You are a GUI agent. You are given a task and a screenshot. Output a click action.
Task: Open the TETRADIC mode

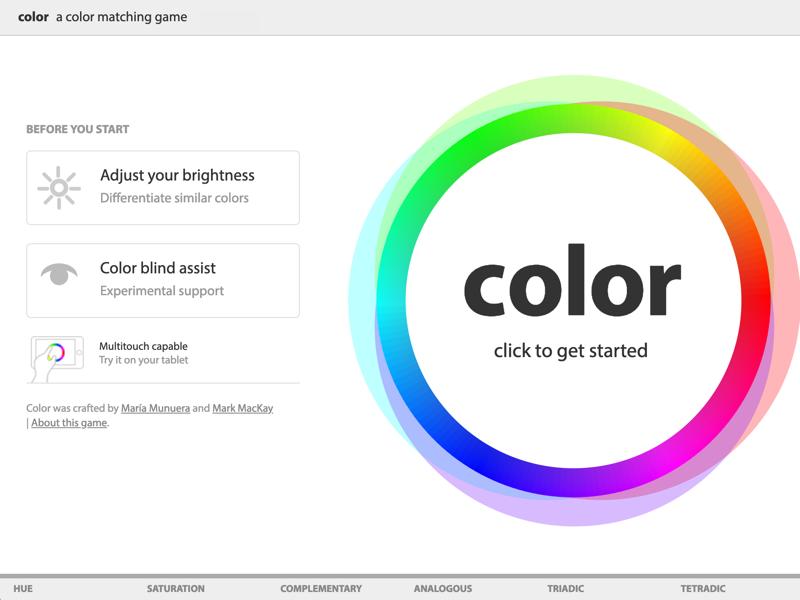702,588
